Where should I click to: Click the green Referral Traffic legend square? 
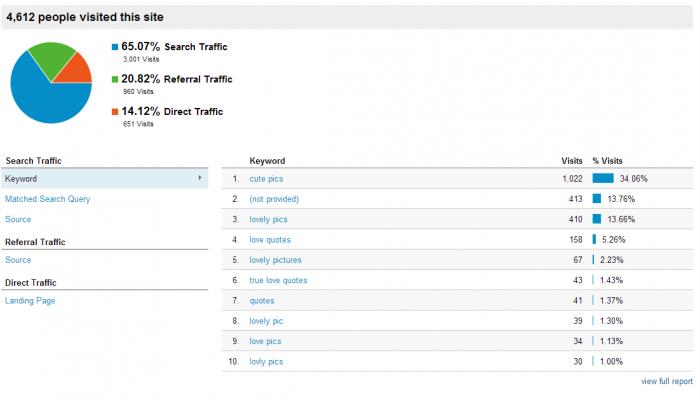coord(115,79)
